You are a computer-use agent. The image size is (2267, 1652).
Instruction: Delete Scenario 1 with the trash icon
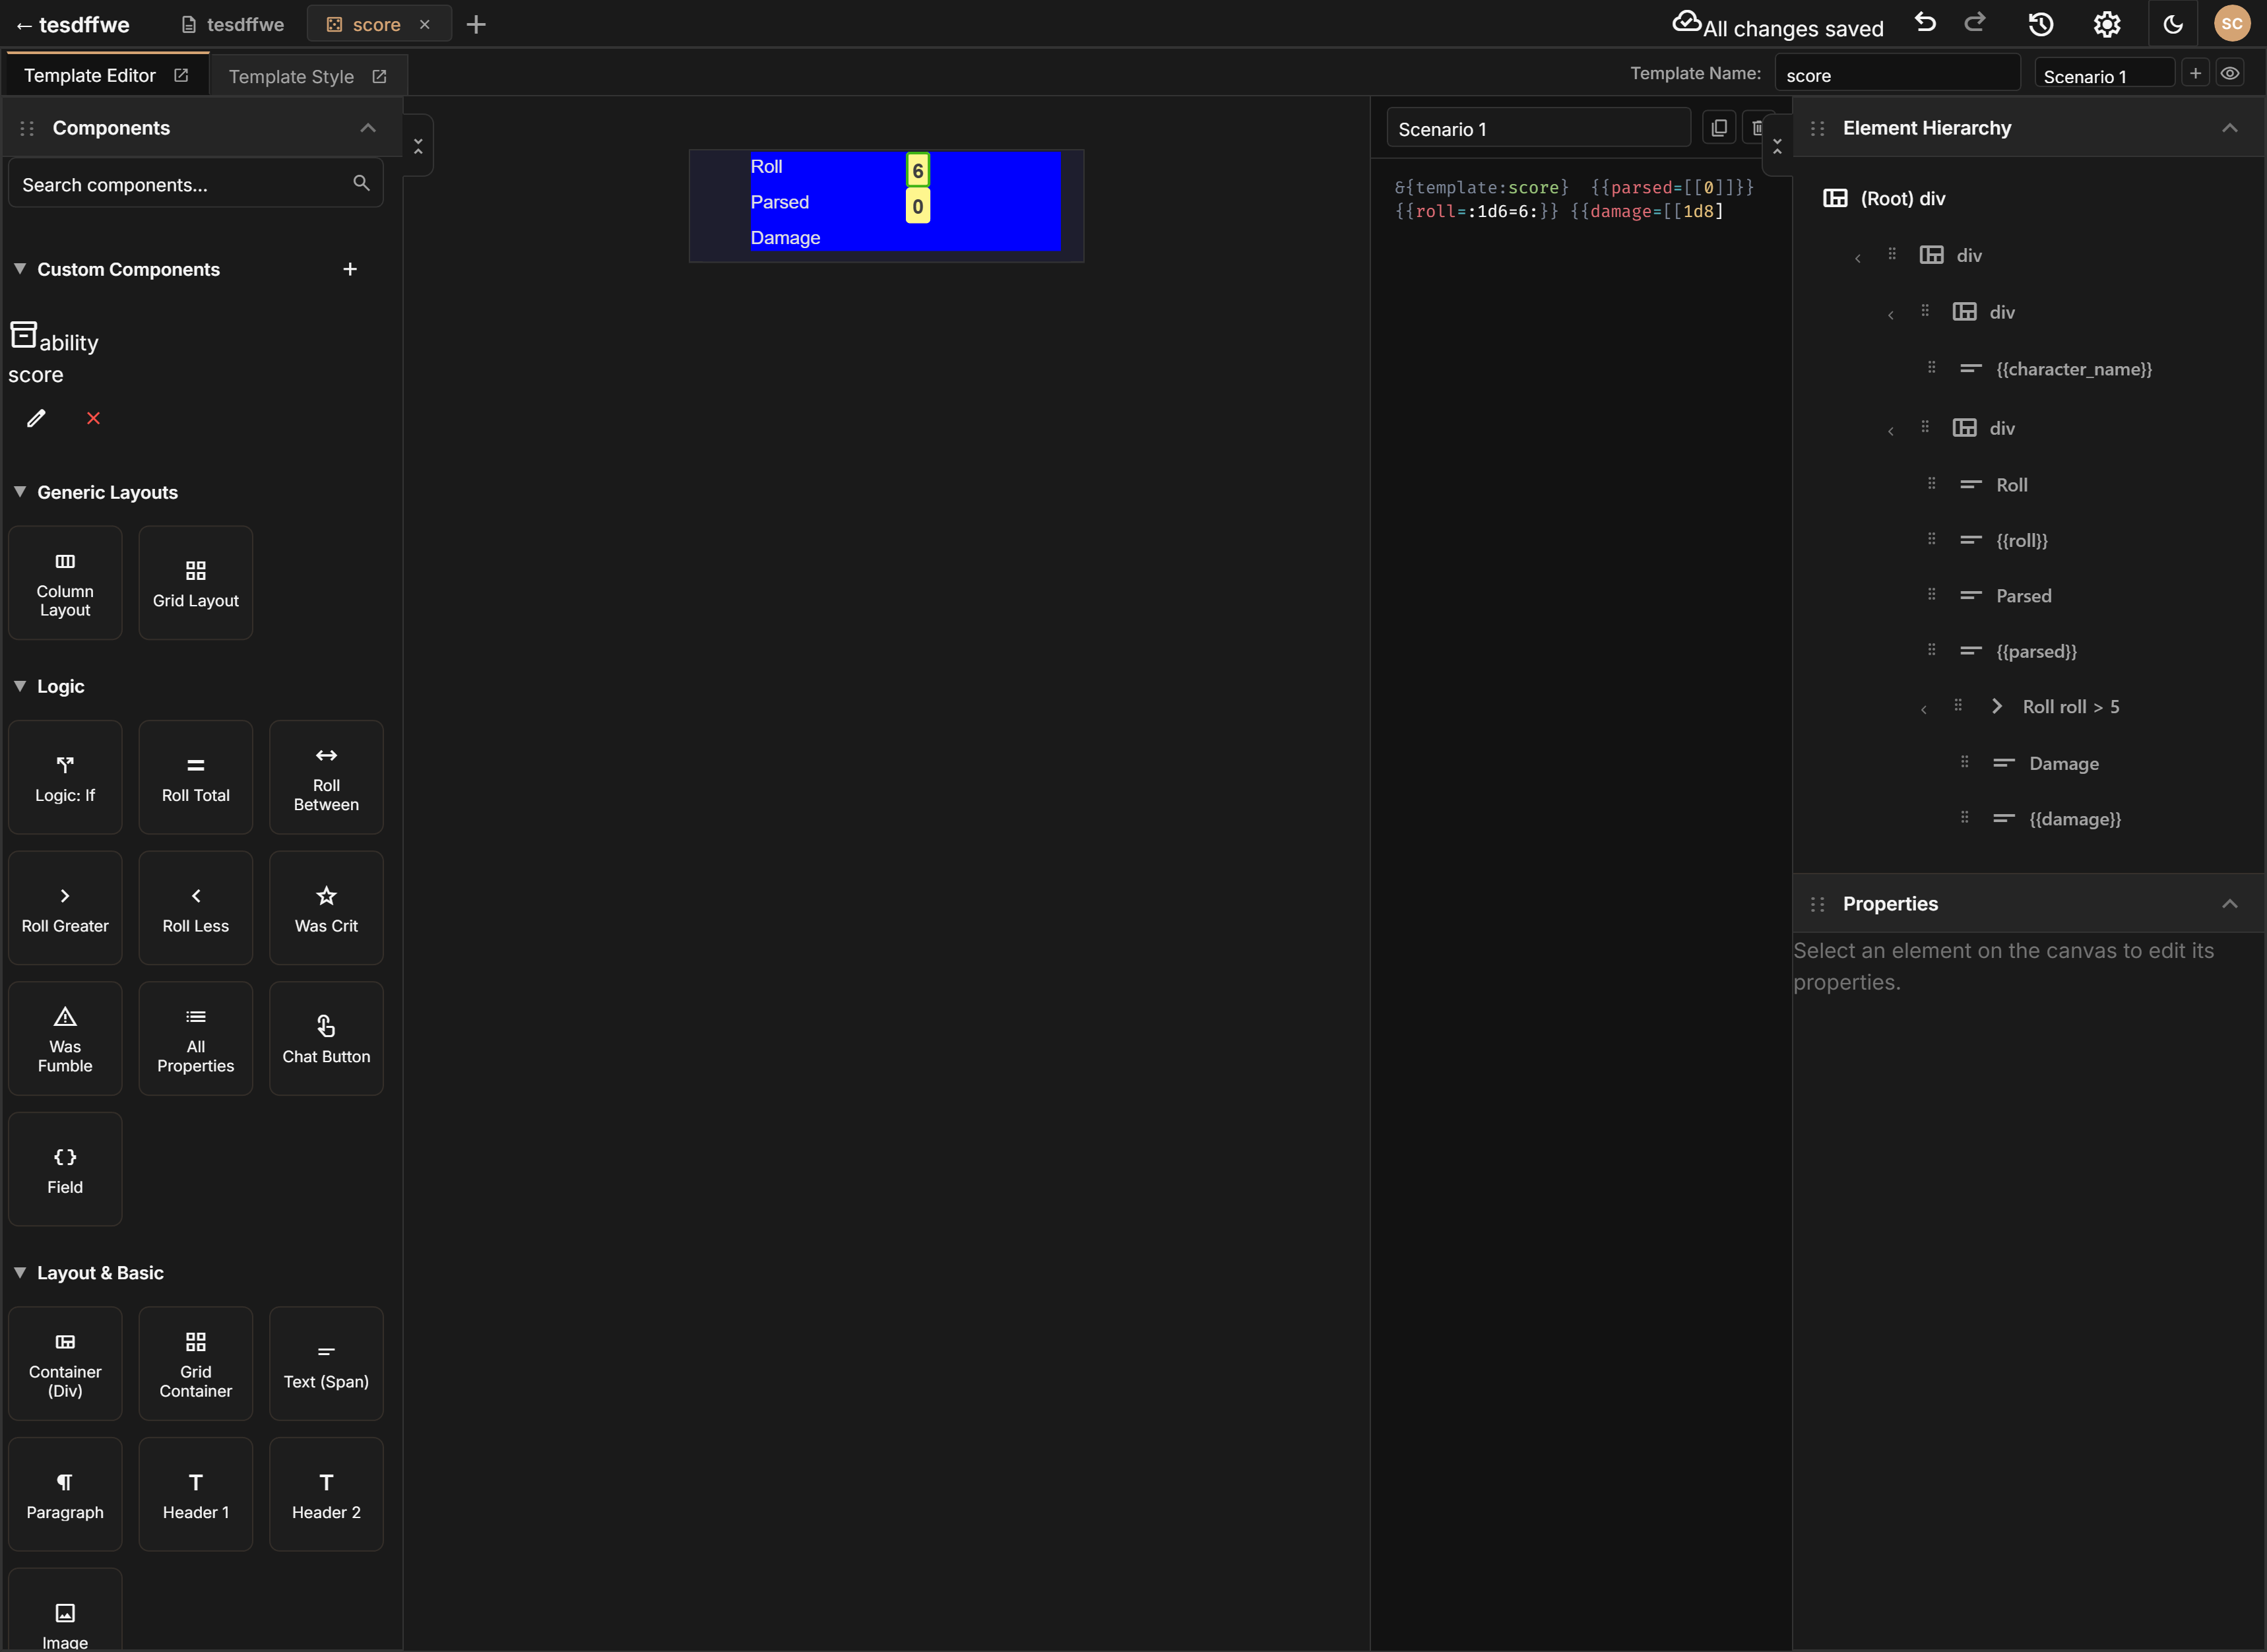pos(1758,128)
